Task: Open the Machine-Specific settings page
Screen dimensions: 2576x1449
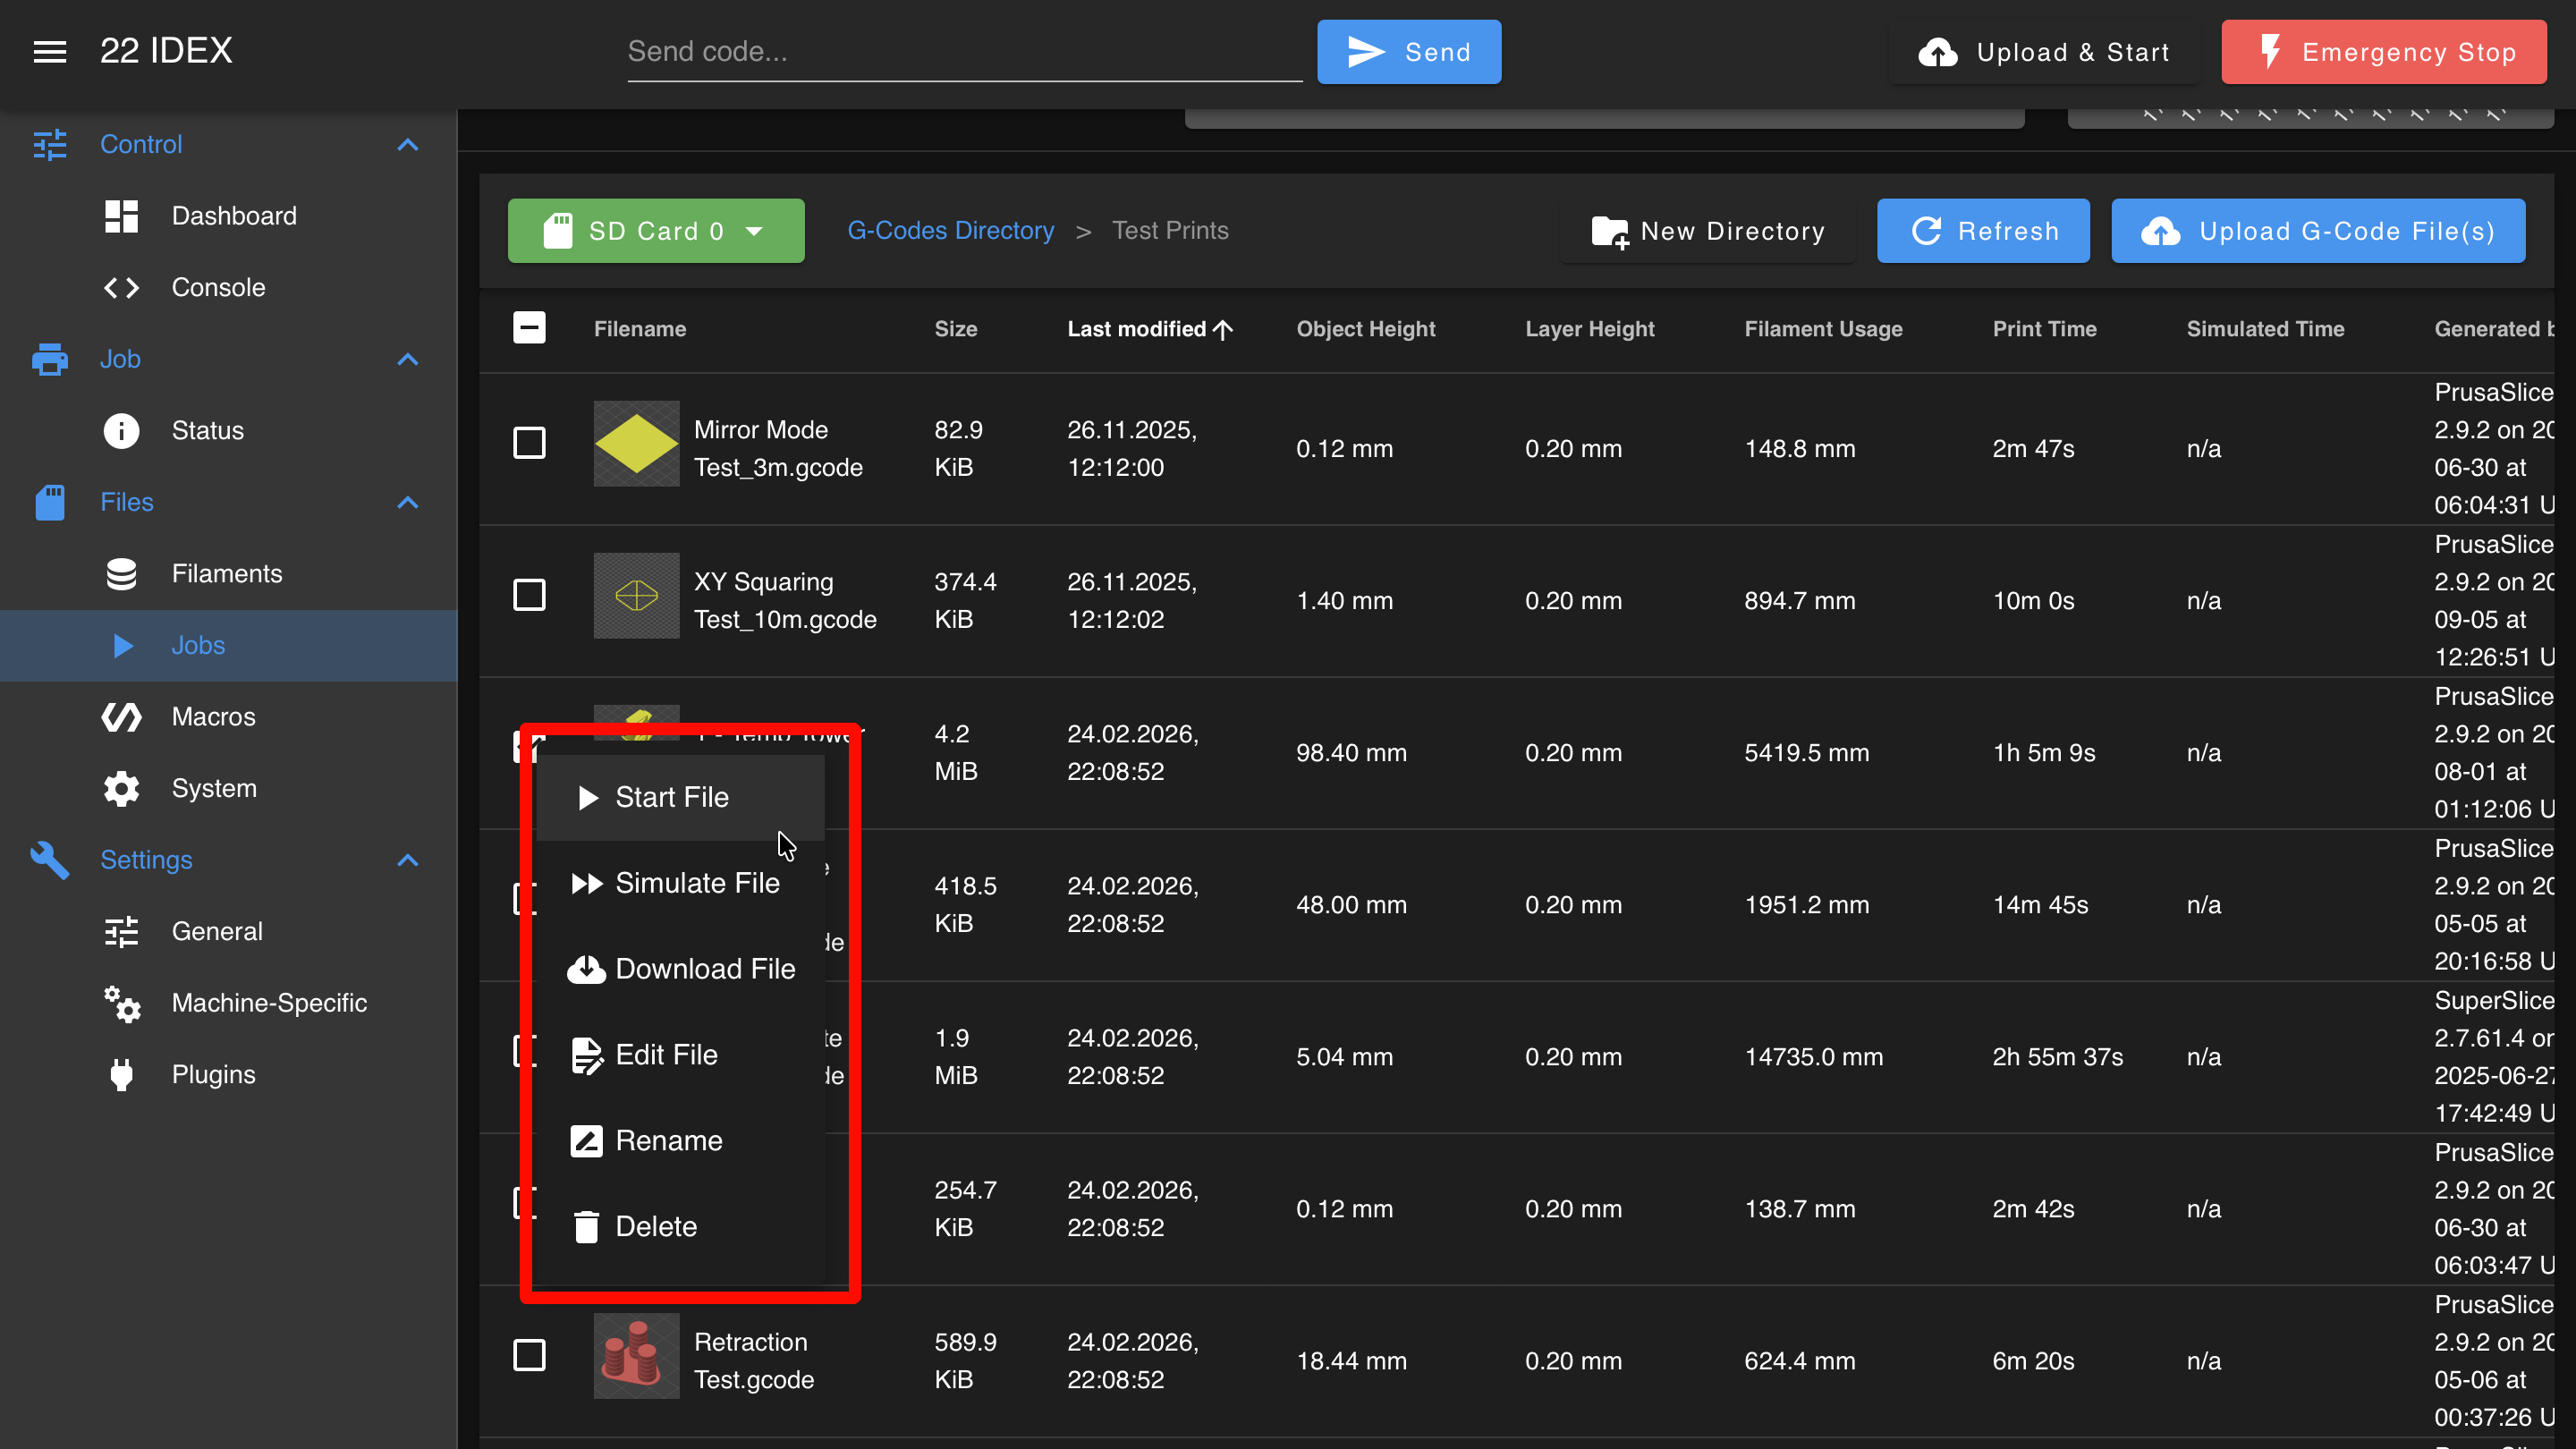Action: pyautogui.click(x=229, y=1003)
